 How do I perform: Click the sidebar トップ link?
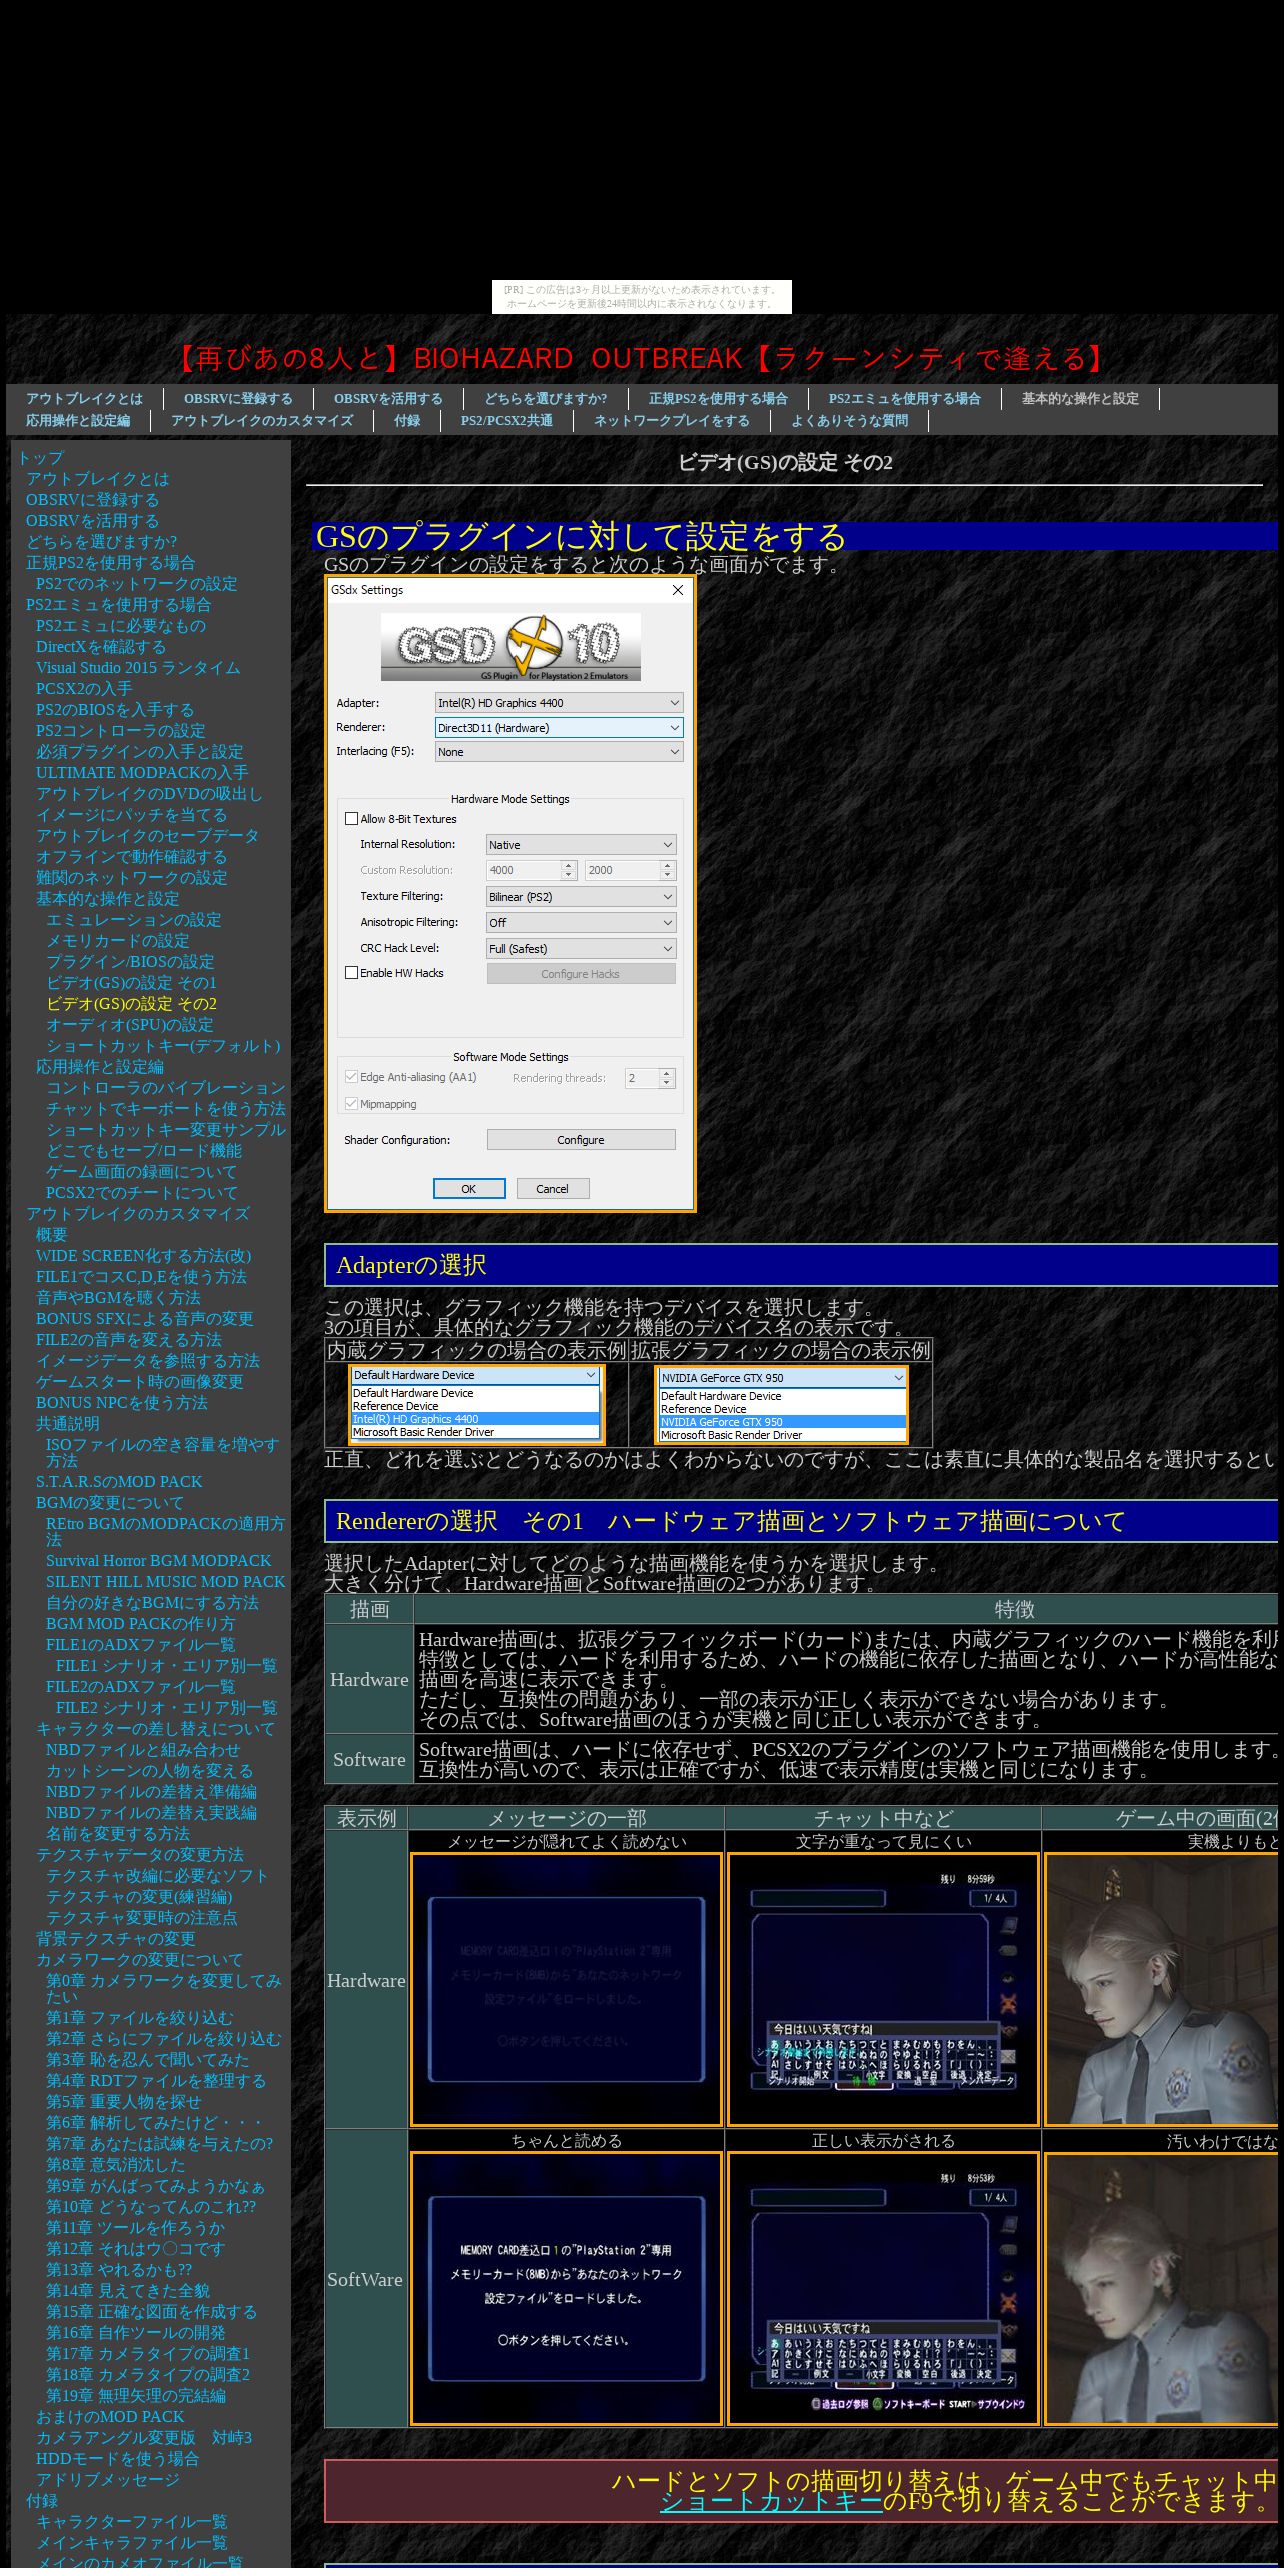[40, 458]
